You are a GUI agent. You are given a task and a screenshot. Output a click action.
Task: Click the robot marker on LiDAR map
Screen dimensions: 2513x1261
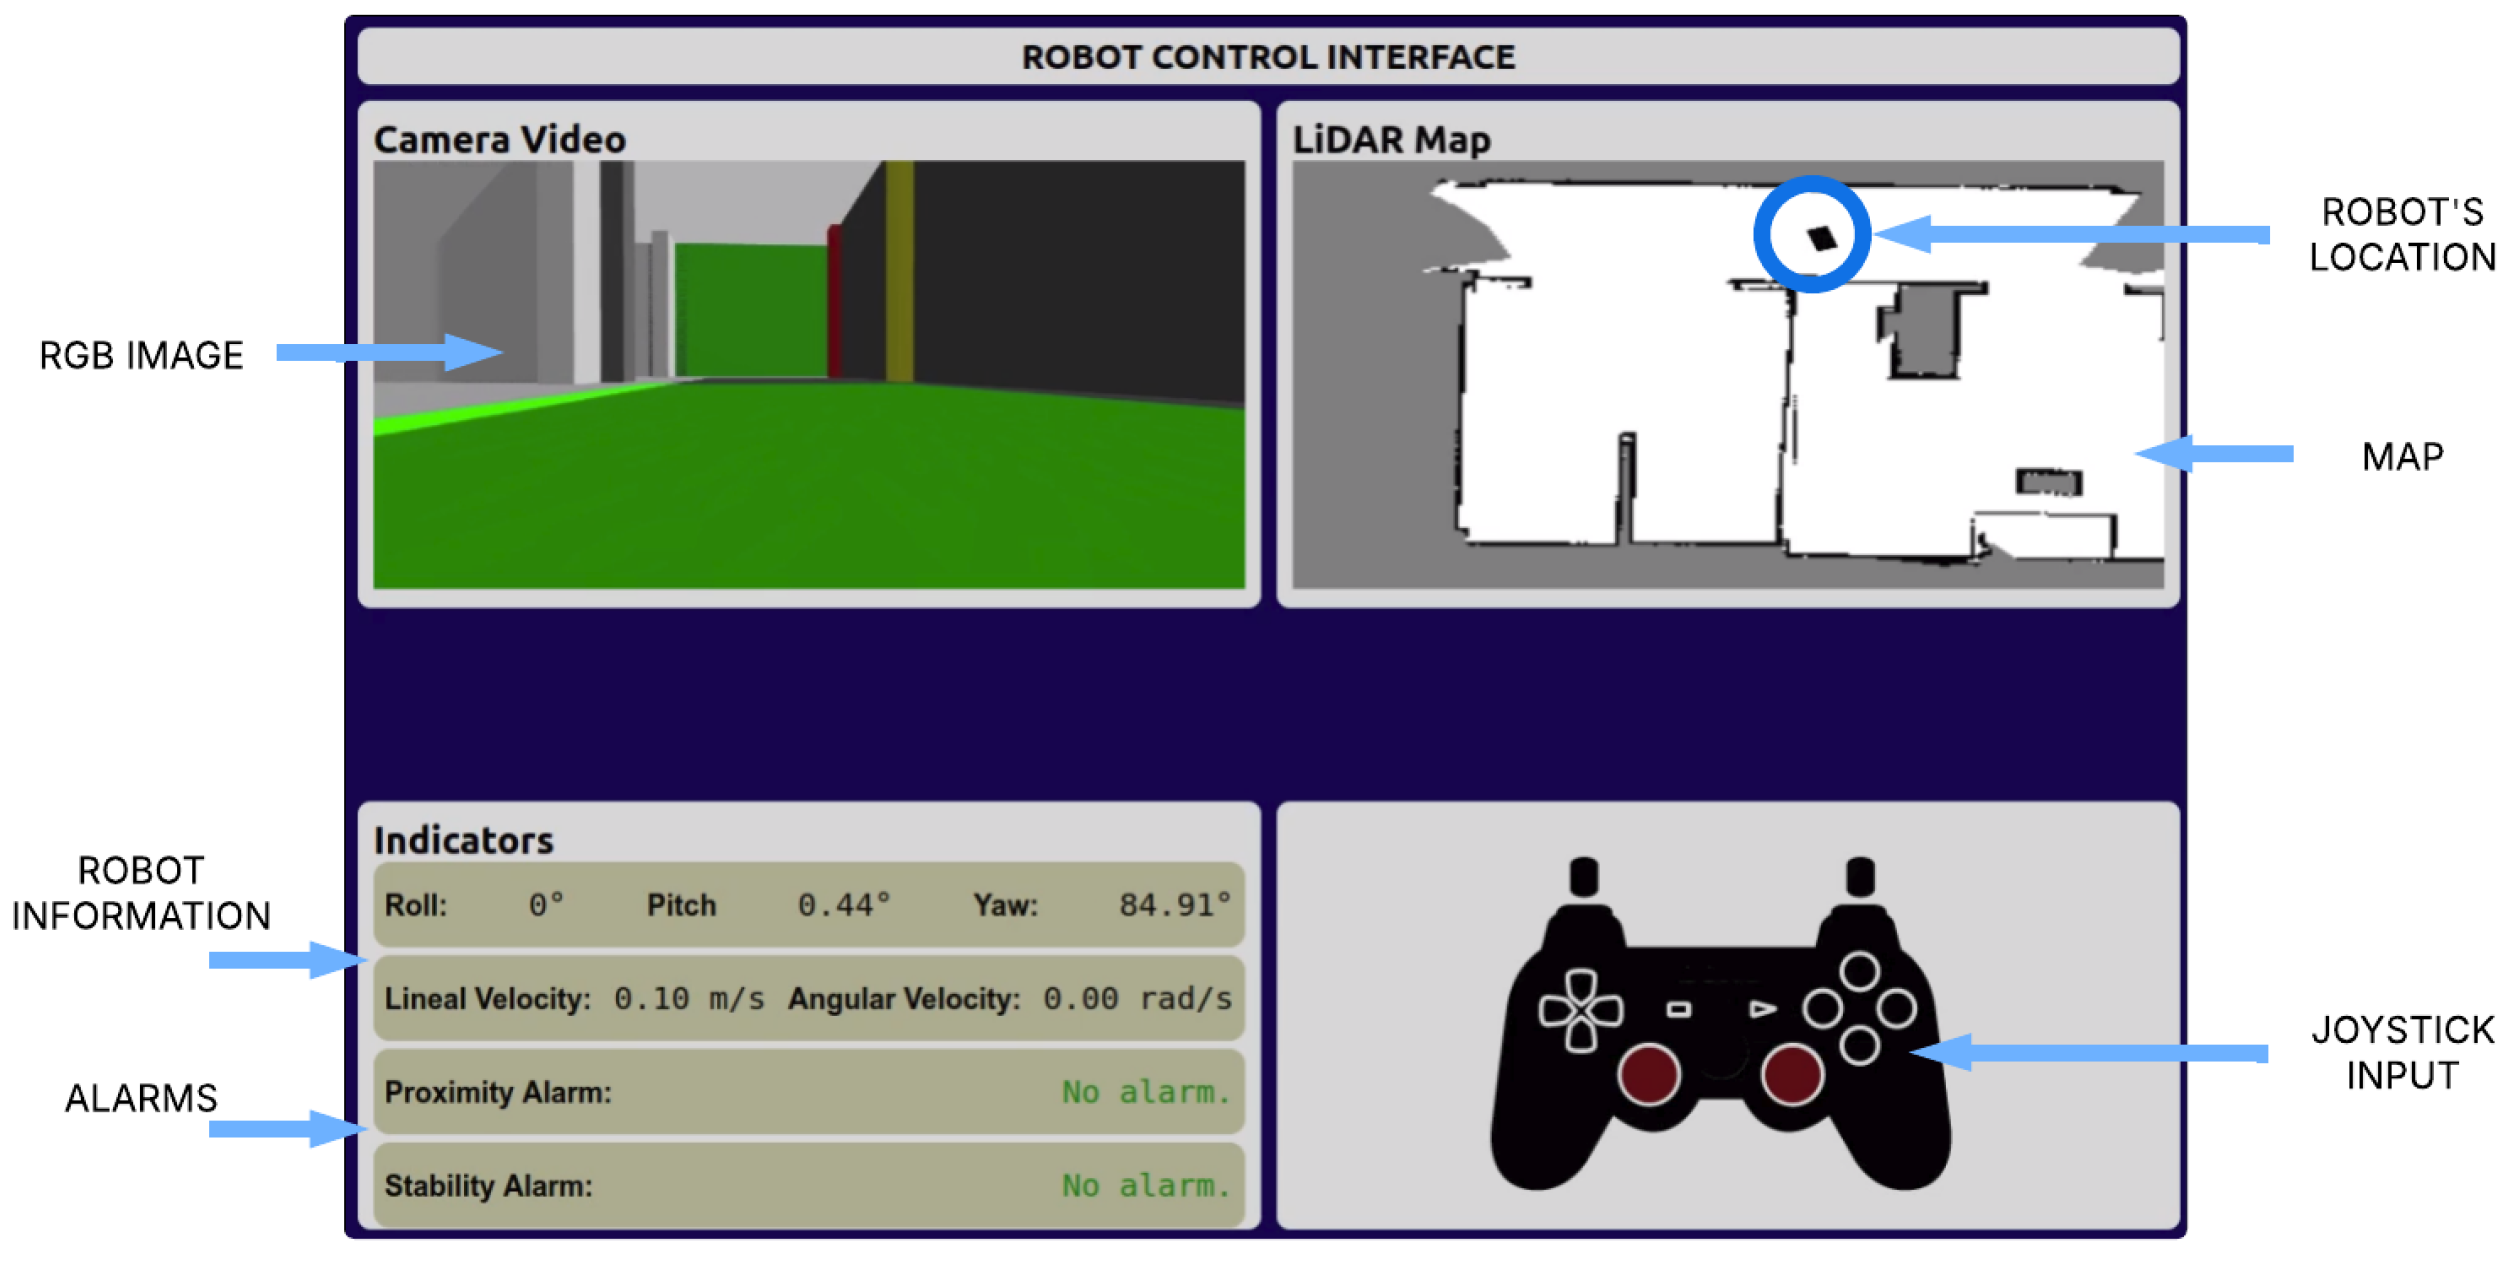(1822, 238)
